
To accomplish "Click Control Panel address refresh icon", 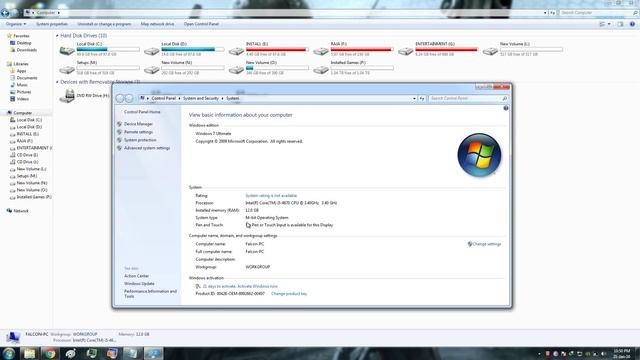I will coord(422,98).
